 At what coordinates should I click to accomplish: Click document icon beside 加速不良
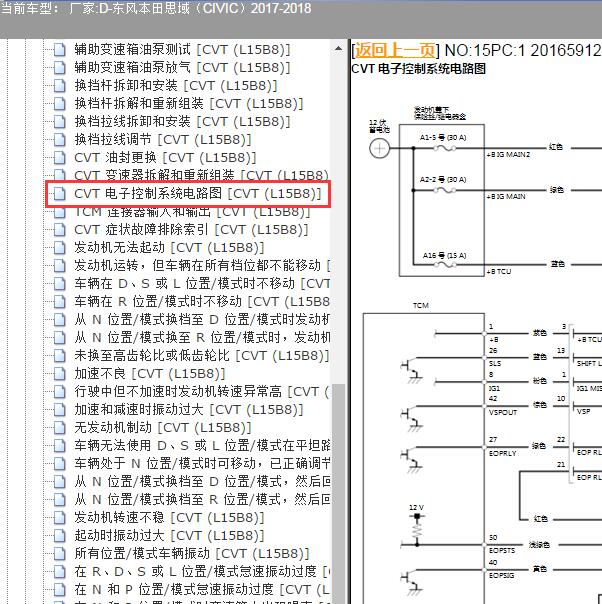pyautogui.click(x=59, y=373)
